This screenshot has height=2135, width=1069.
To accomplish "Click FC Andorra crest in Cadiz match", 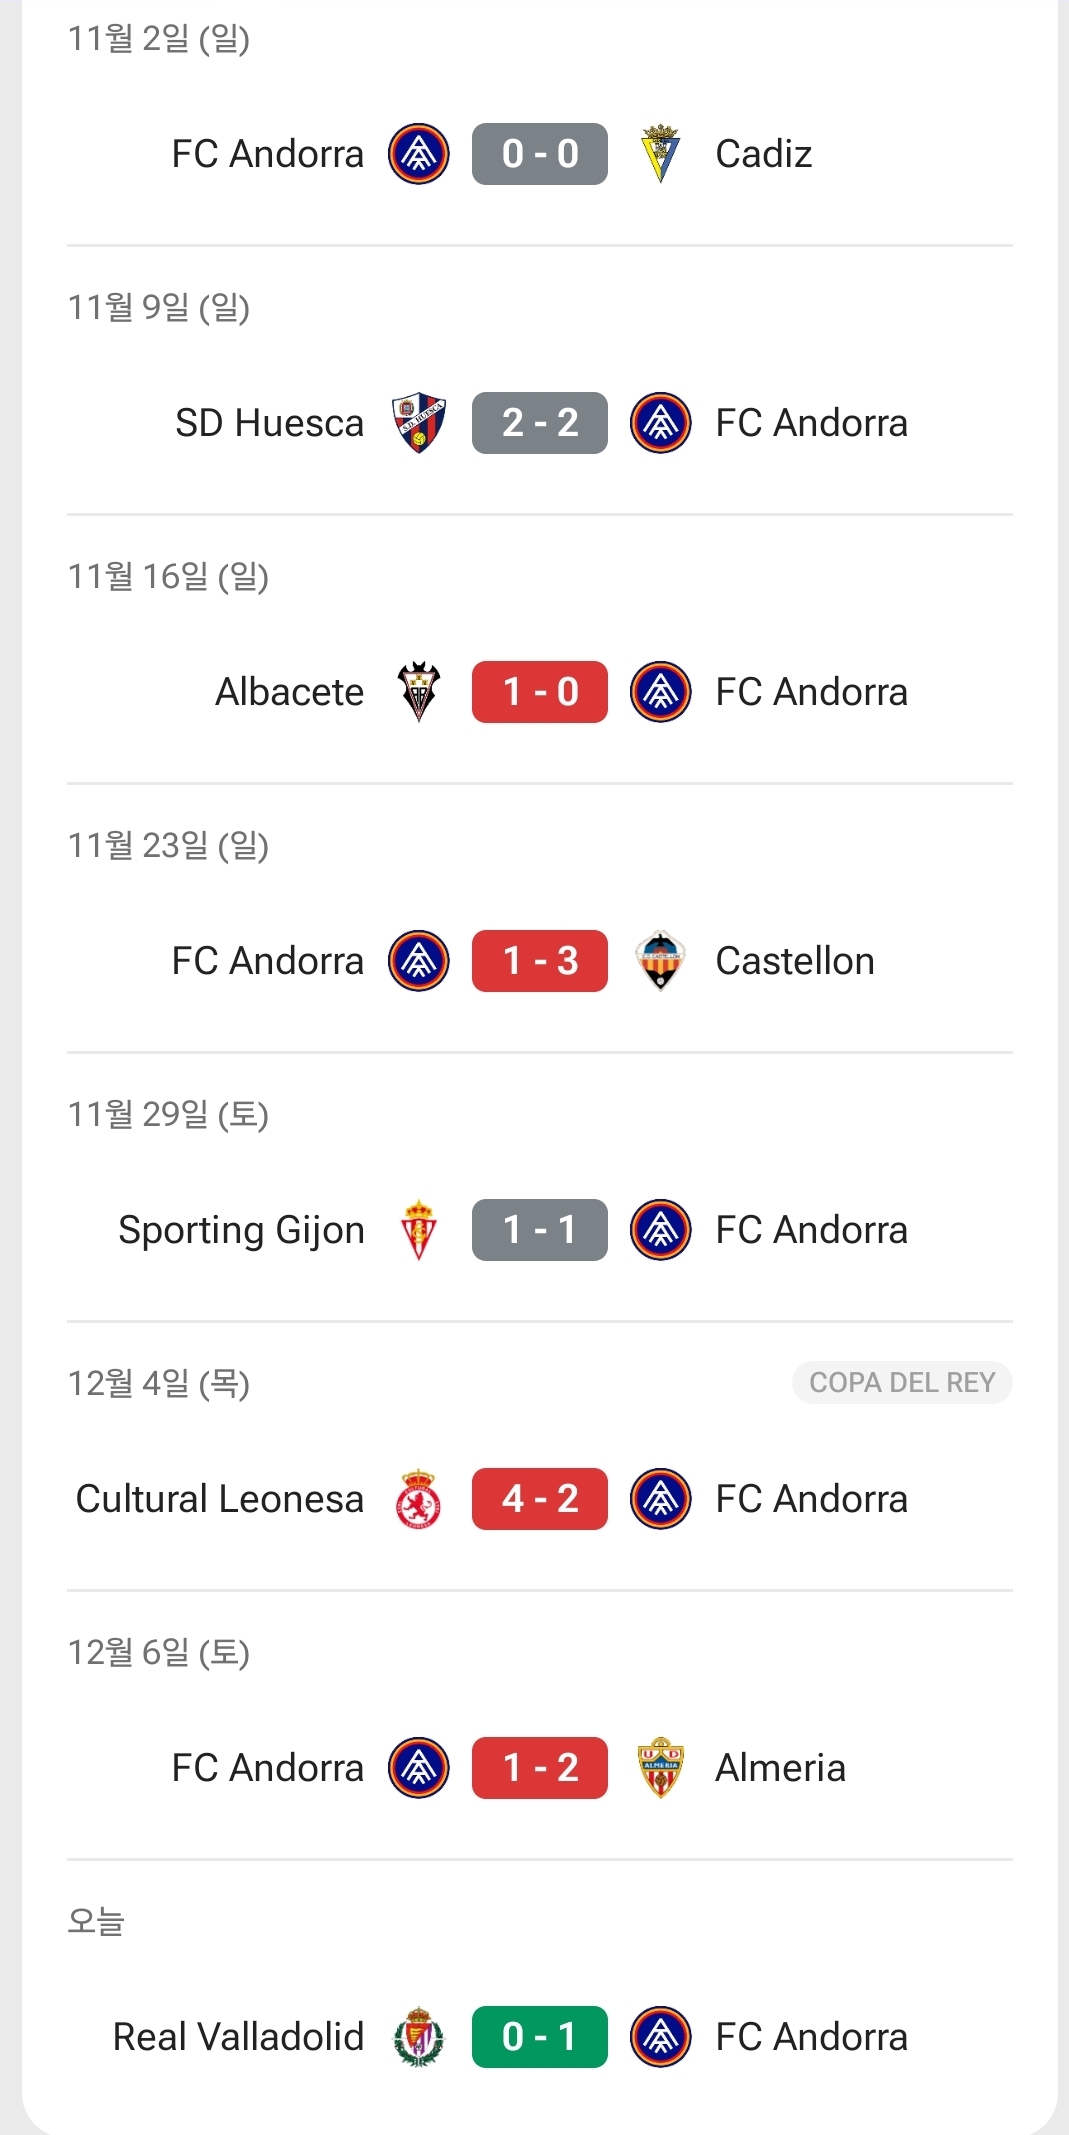I will [419, 154].
